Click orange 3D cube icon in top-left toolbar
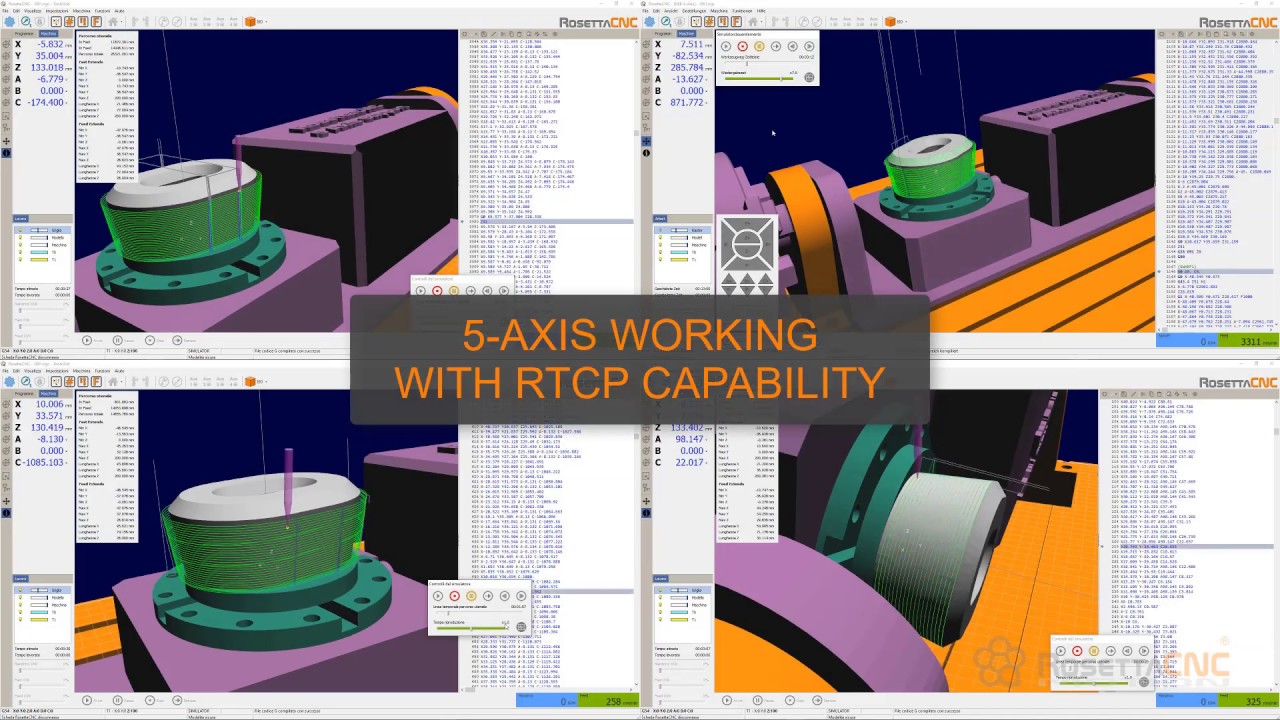Viewport: 1280px width, 720px height. coord(250,22)
